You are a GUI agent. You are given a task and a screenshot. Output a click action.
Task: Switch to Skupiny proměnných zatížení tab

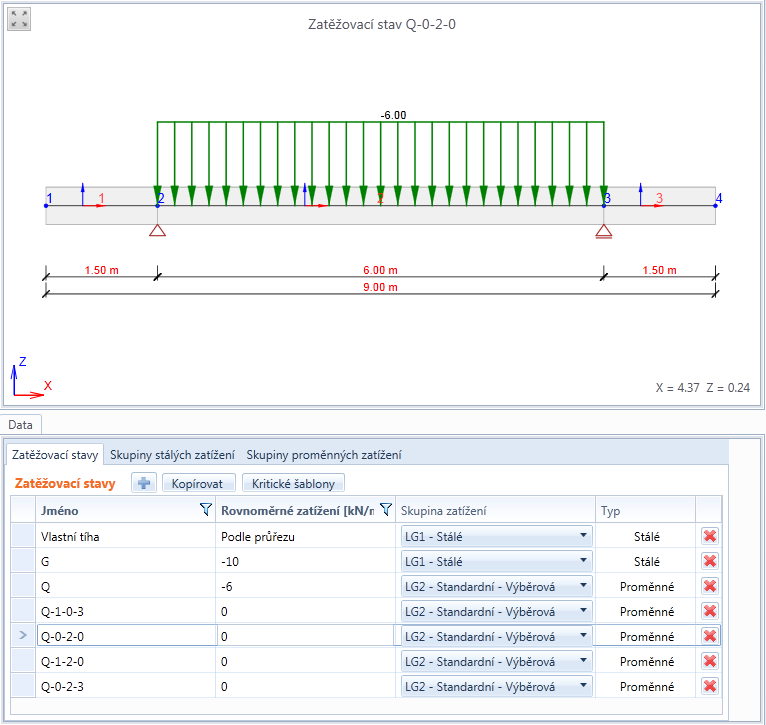[x=324, y=455]
